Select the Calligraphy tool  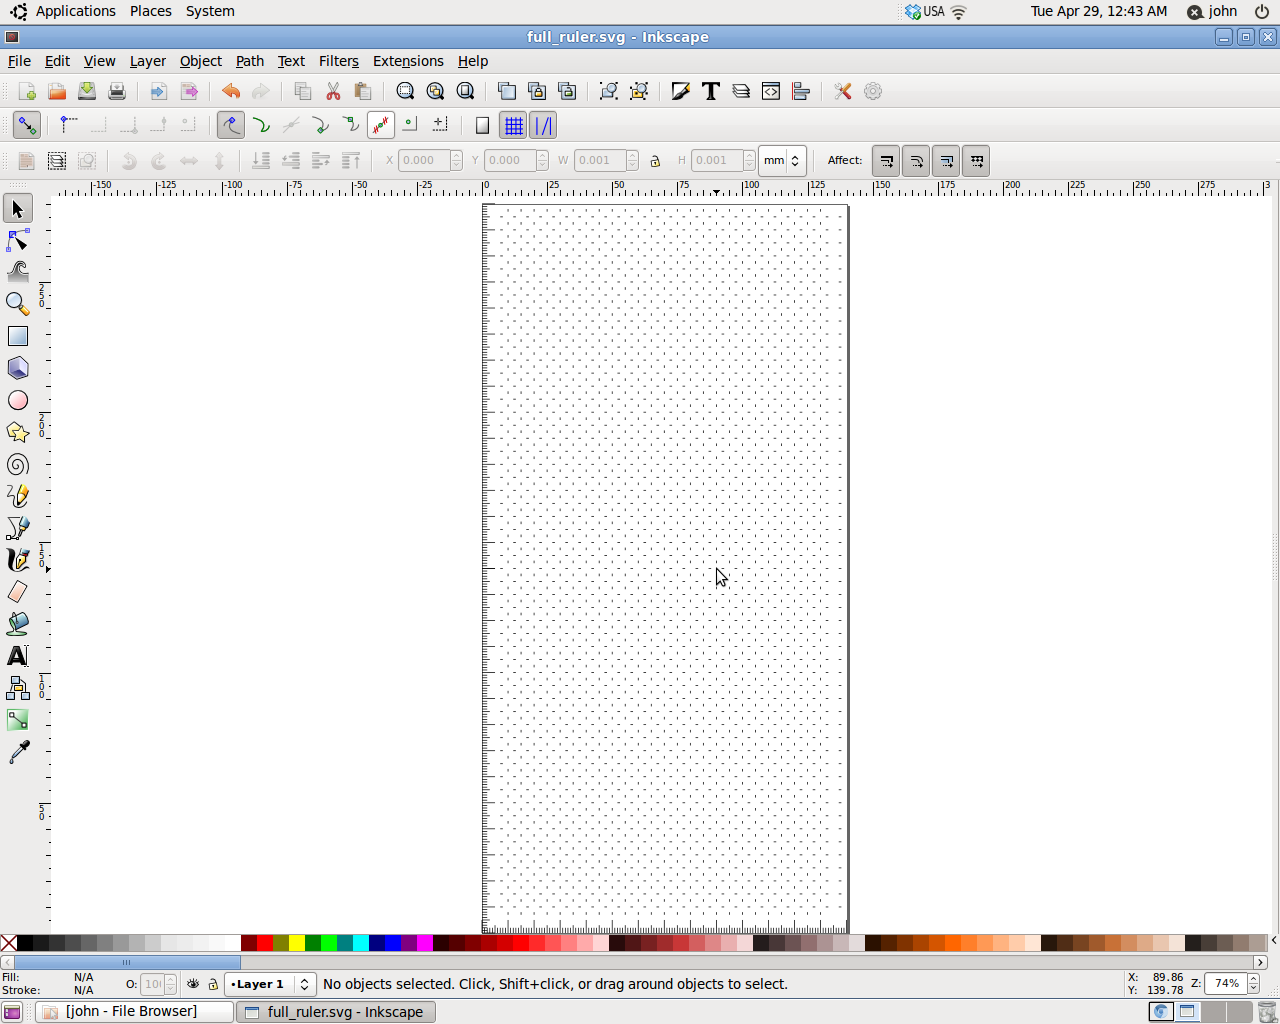18,560
